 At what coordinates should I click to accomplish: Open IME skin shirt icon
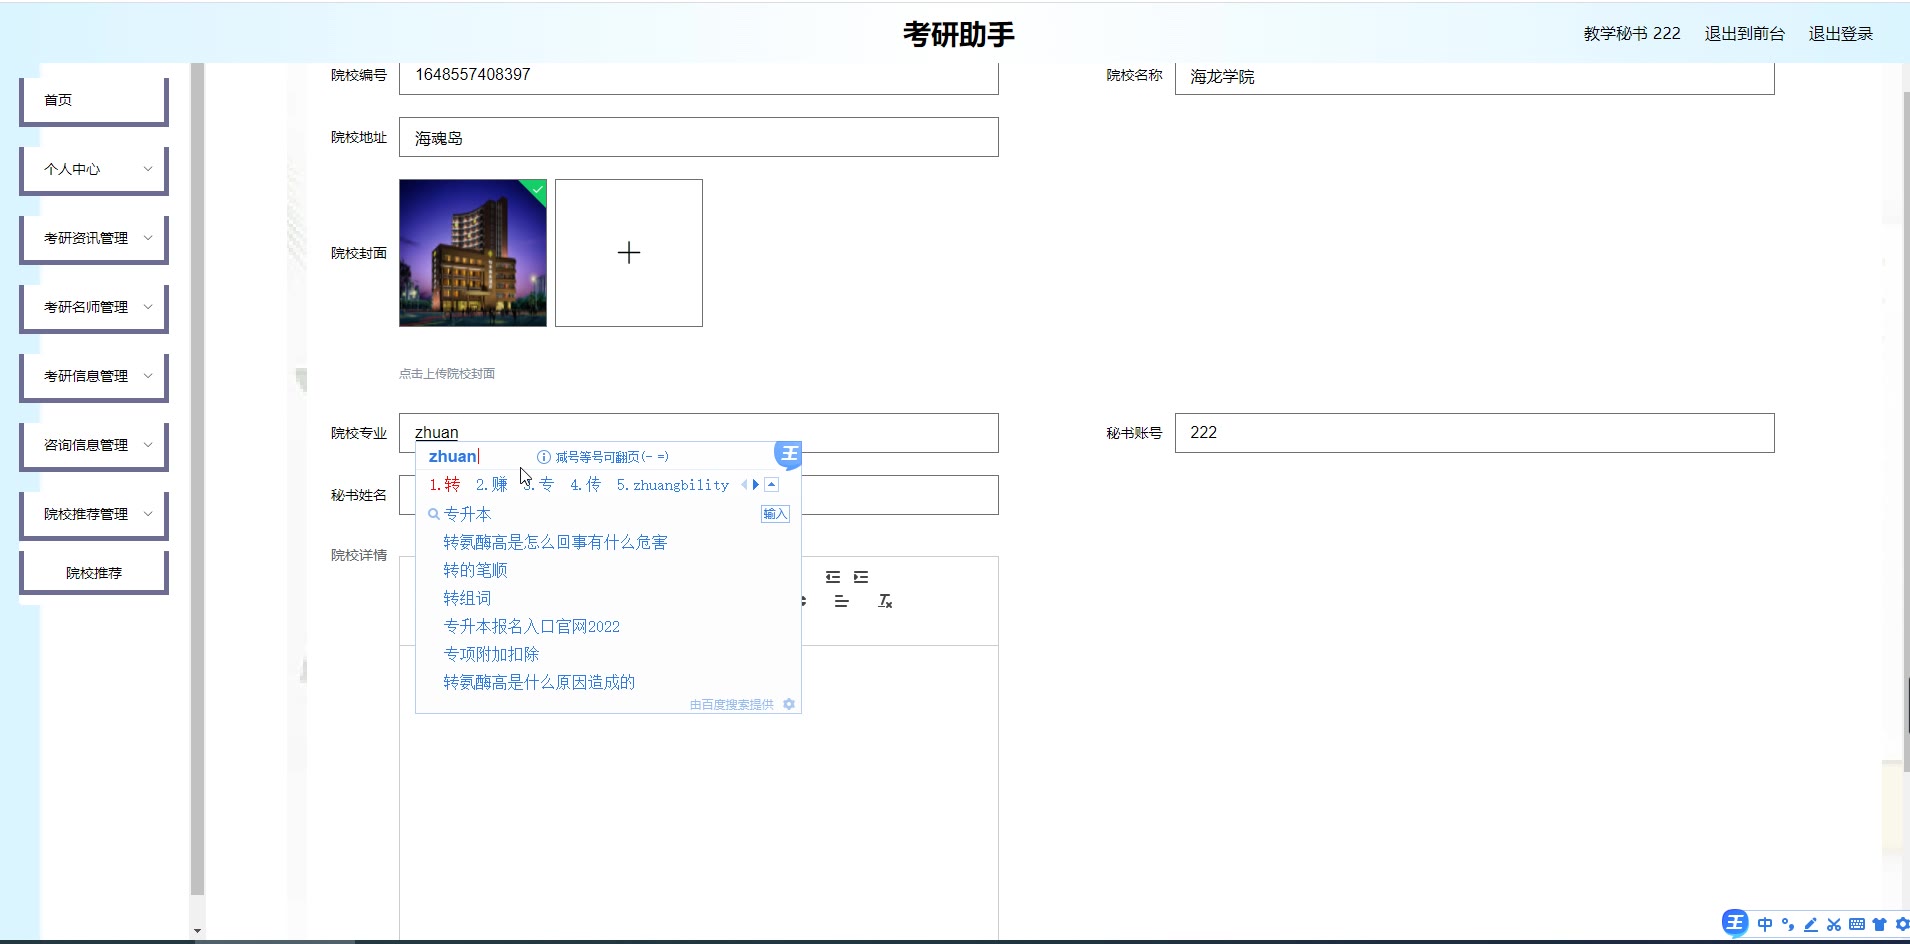coord(1880,924)
